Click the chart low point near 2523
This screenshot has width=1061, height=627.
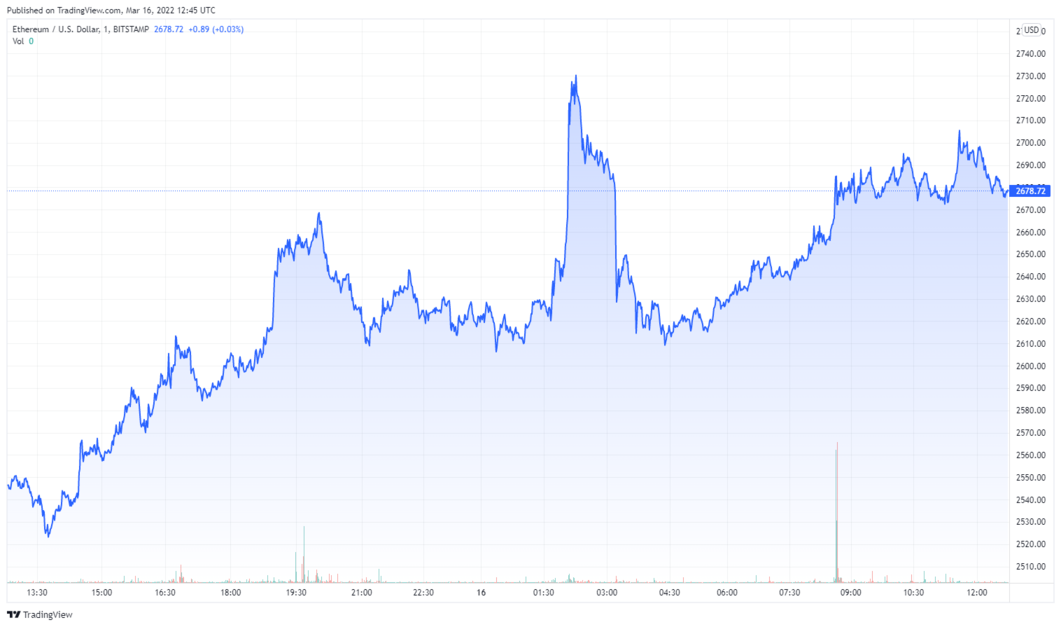[x=47, y=536]
